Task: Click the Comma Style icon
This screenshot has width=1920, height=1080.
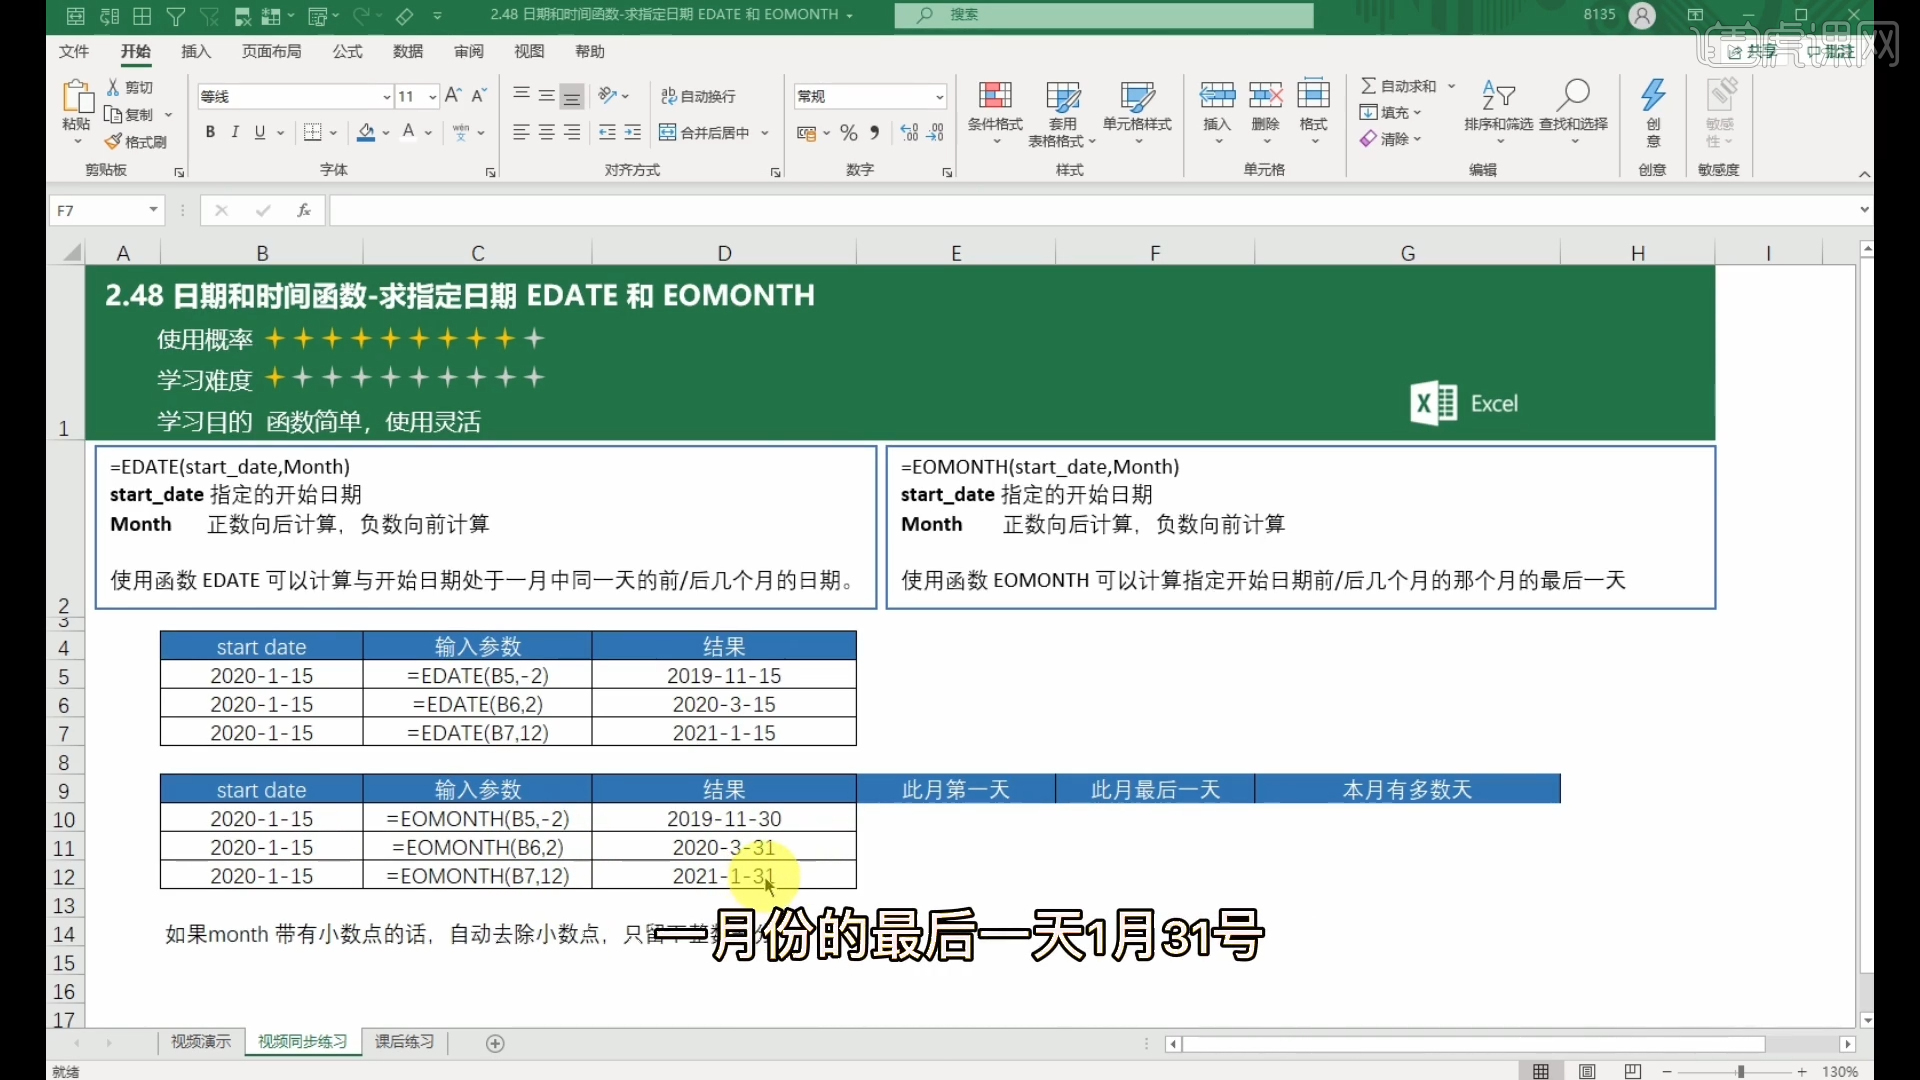Action: 875,132
